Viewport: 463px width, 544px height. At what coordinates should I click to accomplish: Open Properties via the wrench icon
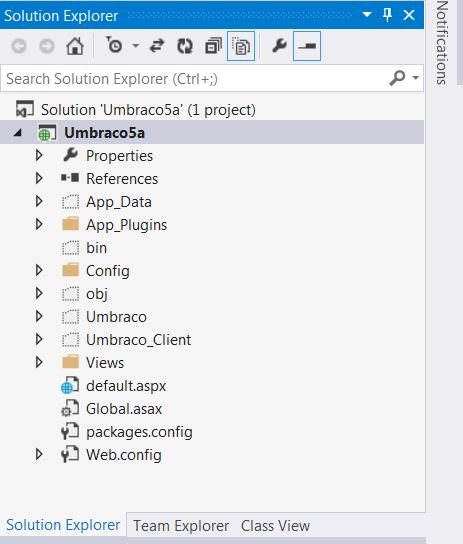click(279, 45)
